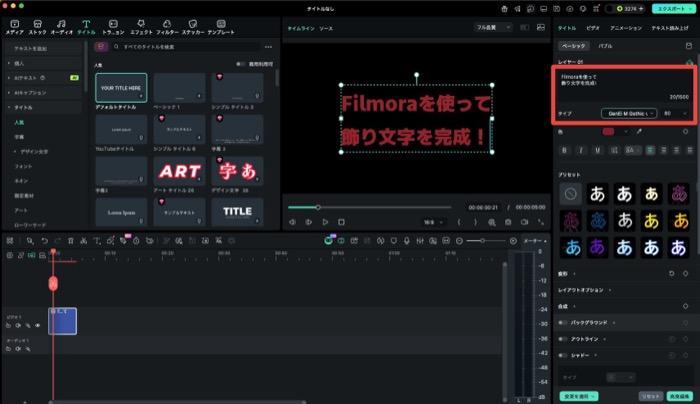Select the ART title thumbnail

click(179, 171)
